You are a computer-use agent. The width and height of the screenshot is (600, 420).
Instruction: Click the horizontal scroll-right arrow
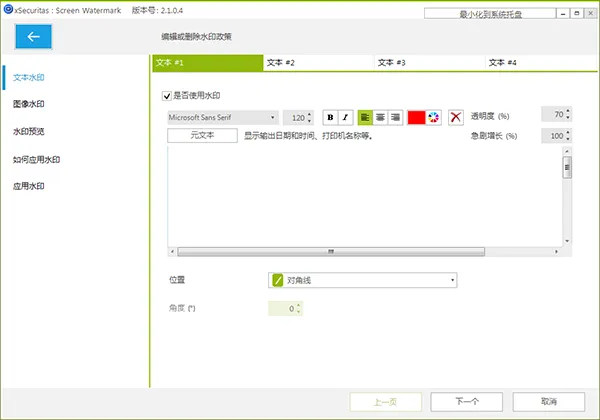pyautogui.click(x=556, y=252)
